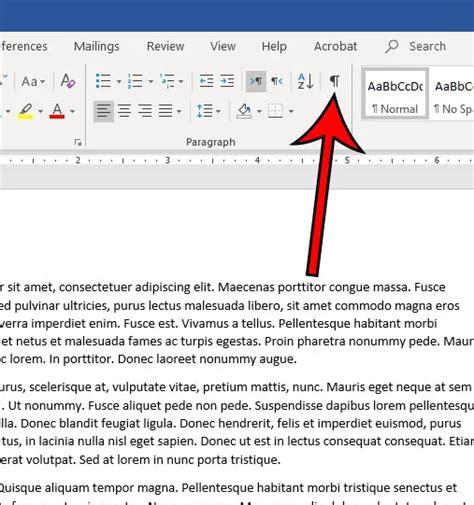Click the Sort A to Z icon
474x505 pixels.
[306, 81]
